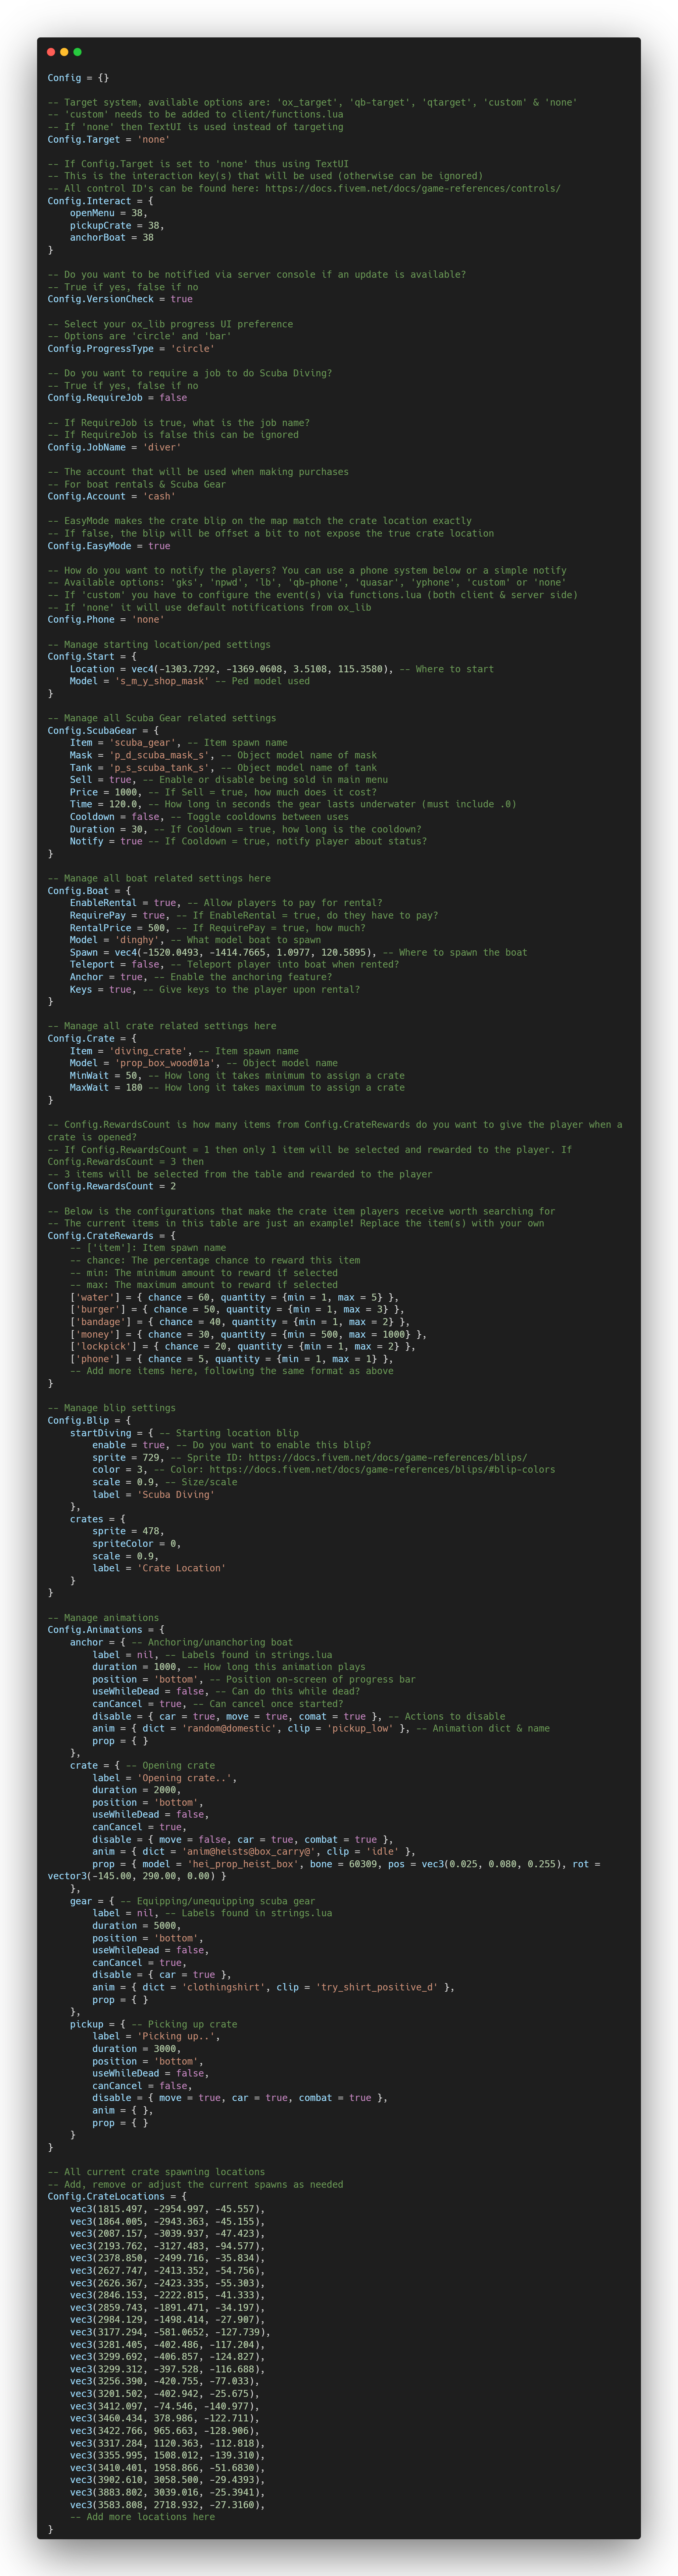Screen dimensions: 678x2576
Task: Click the line Item = 'diving_crate'
Action: 184,1051
